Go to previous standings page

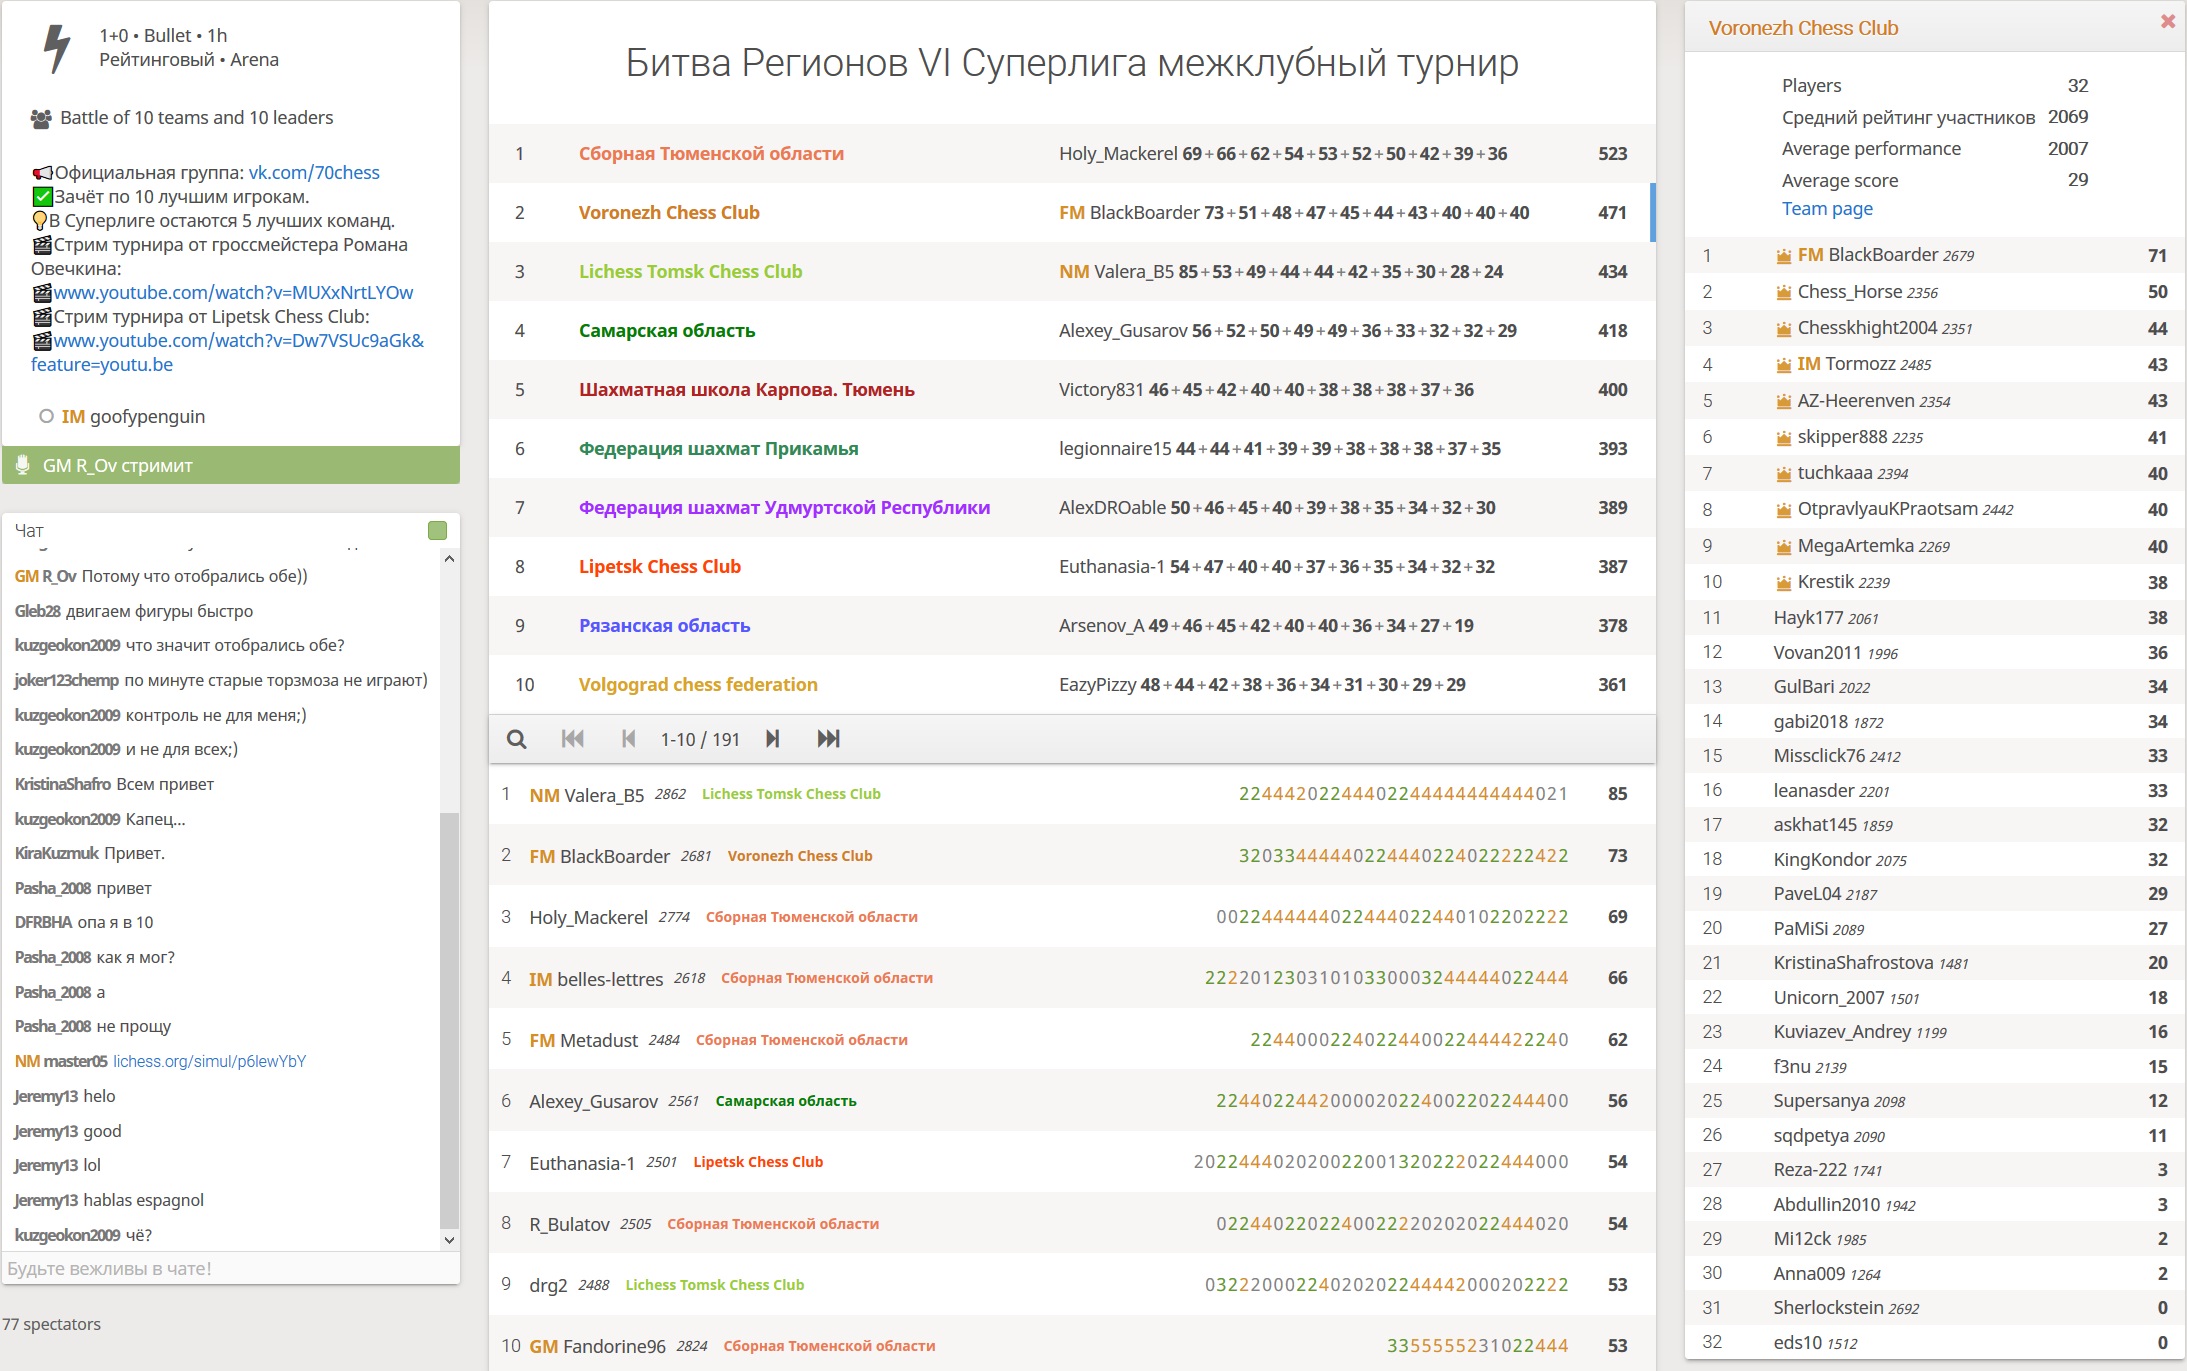628,739
